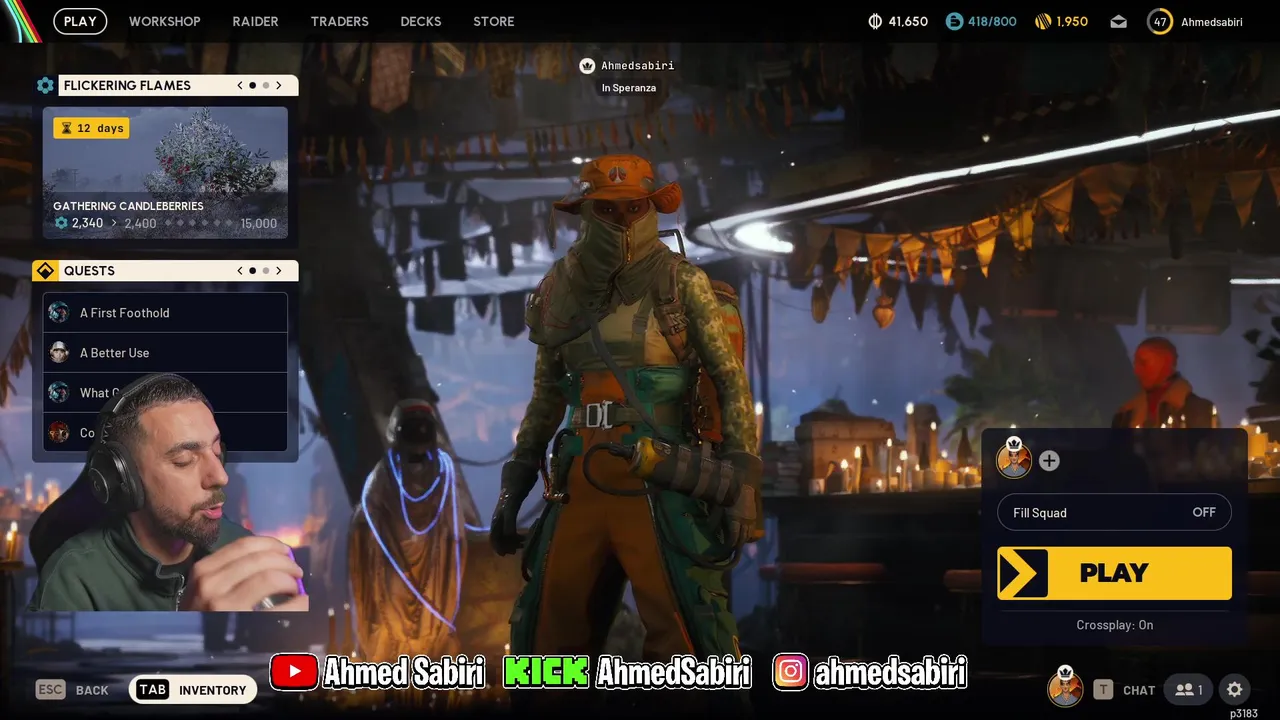Open the Ahmedsabiri profile name at top right
This screenshot has width=1280, height=720.
pos(1211,22)
